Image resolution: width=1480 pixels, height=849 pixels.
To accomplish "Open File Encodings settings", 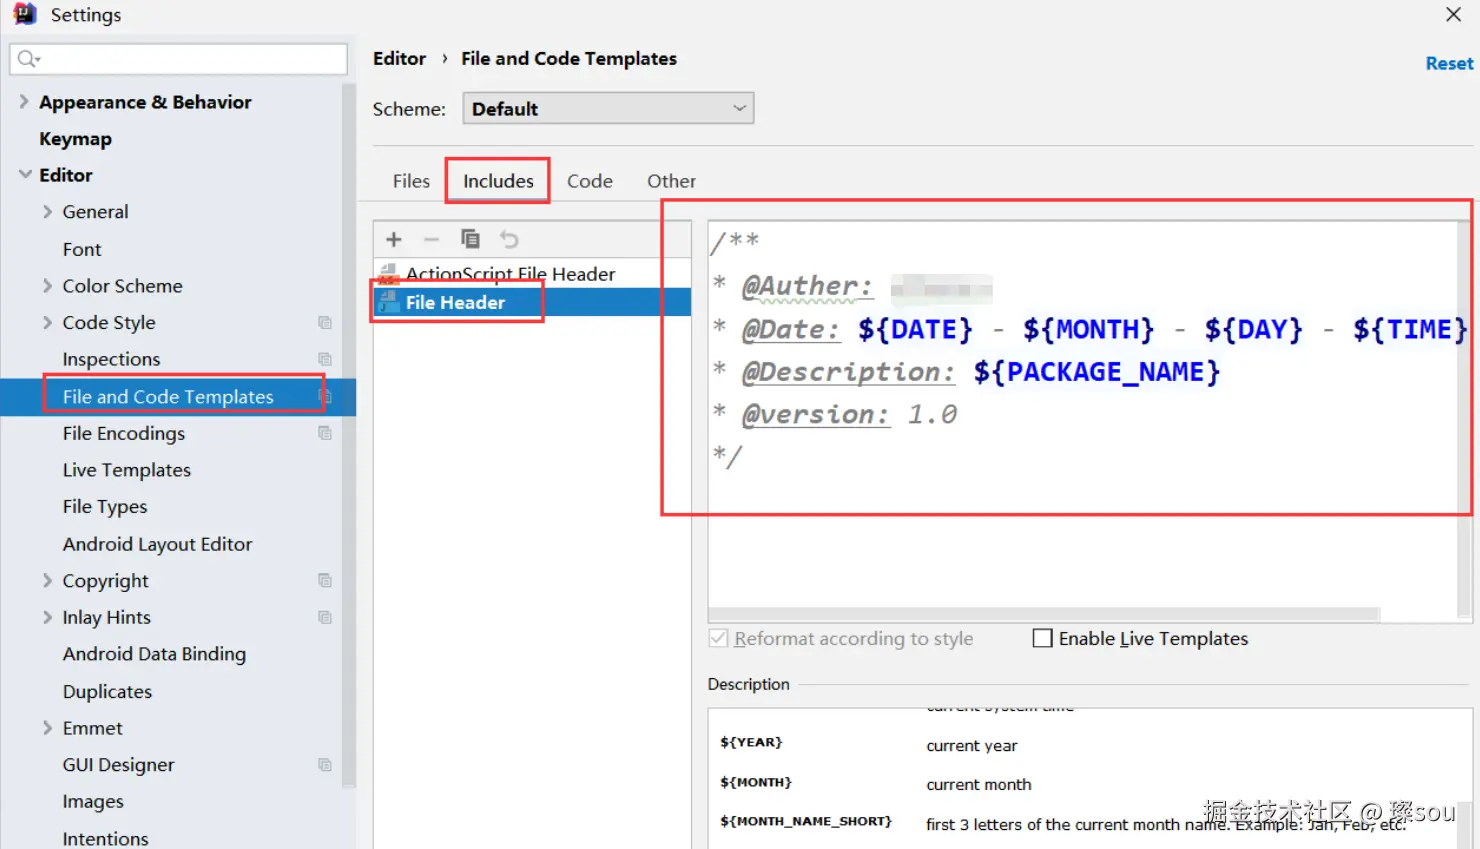I will 124,433.
